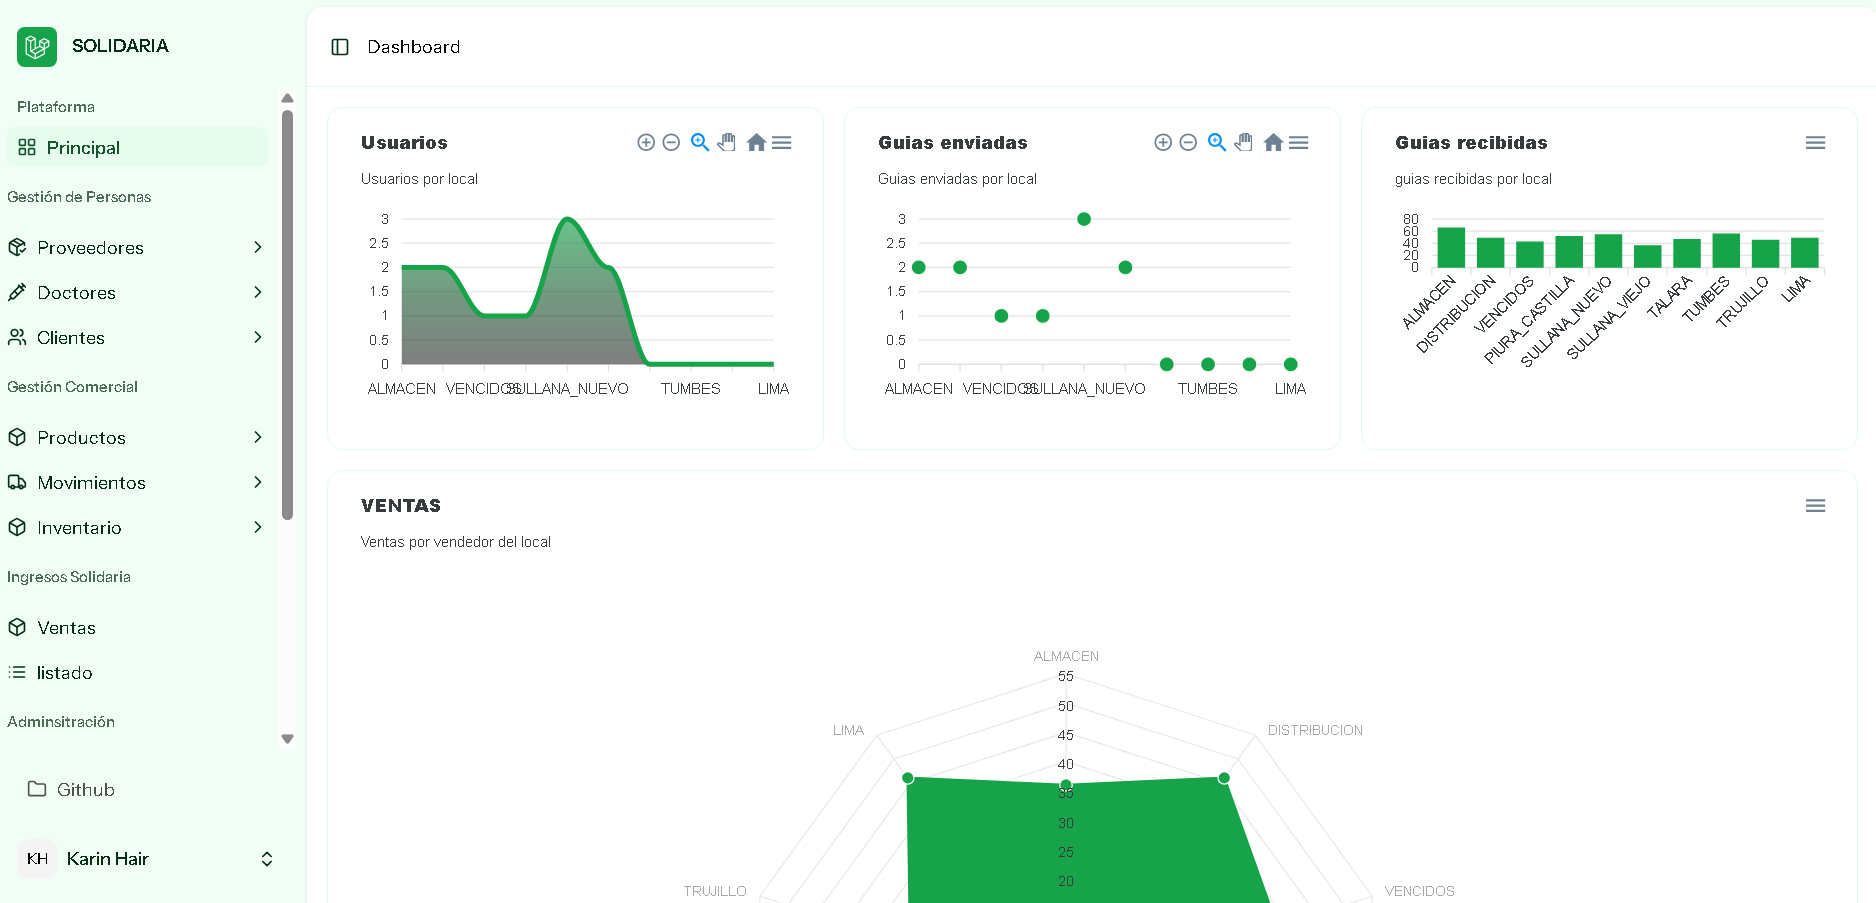Activate selection zoom on Guias enviadas chart
Viewport: 1876px width, 903px height.
pos(1216,143)
